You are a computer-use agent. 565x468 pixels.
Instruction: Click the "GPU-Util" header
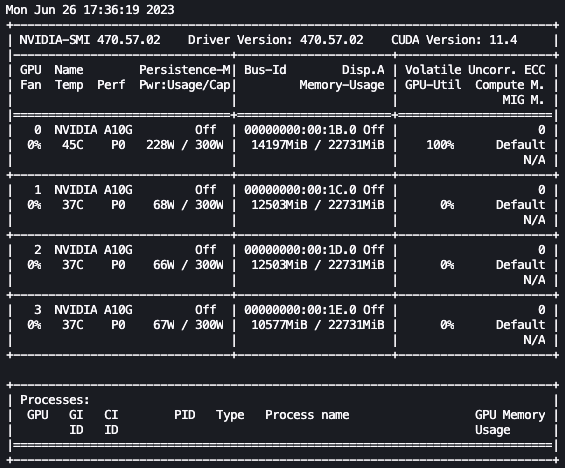pyautogui.click(x=433, y=85)
